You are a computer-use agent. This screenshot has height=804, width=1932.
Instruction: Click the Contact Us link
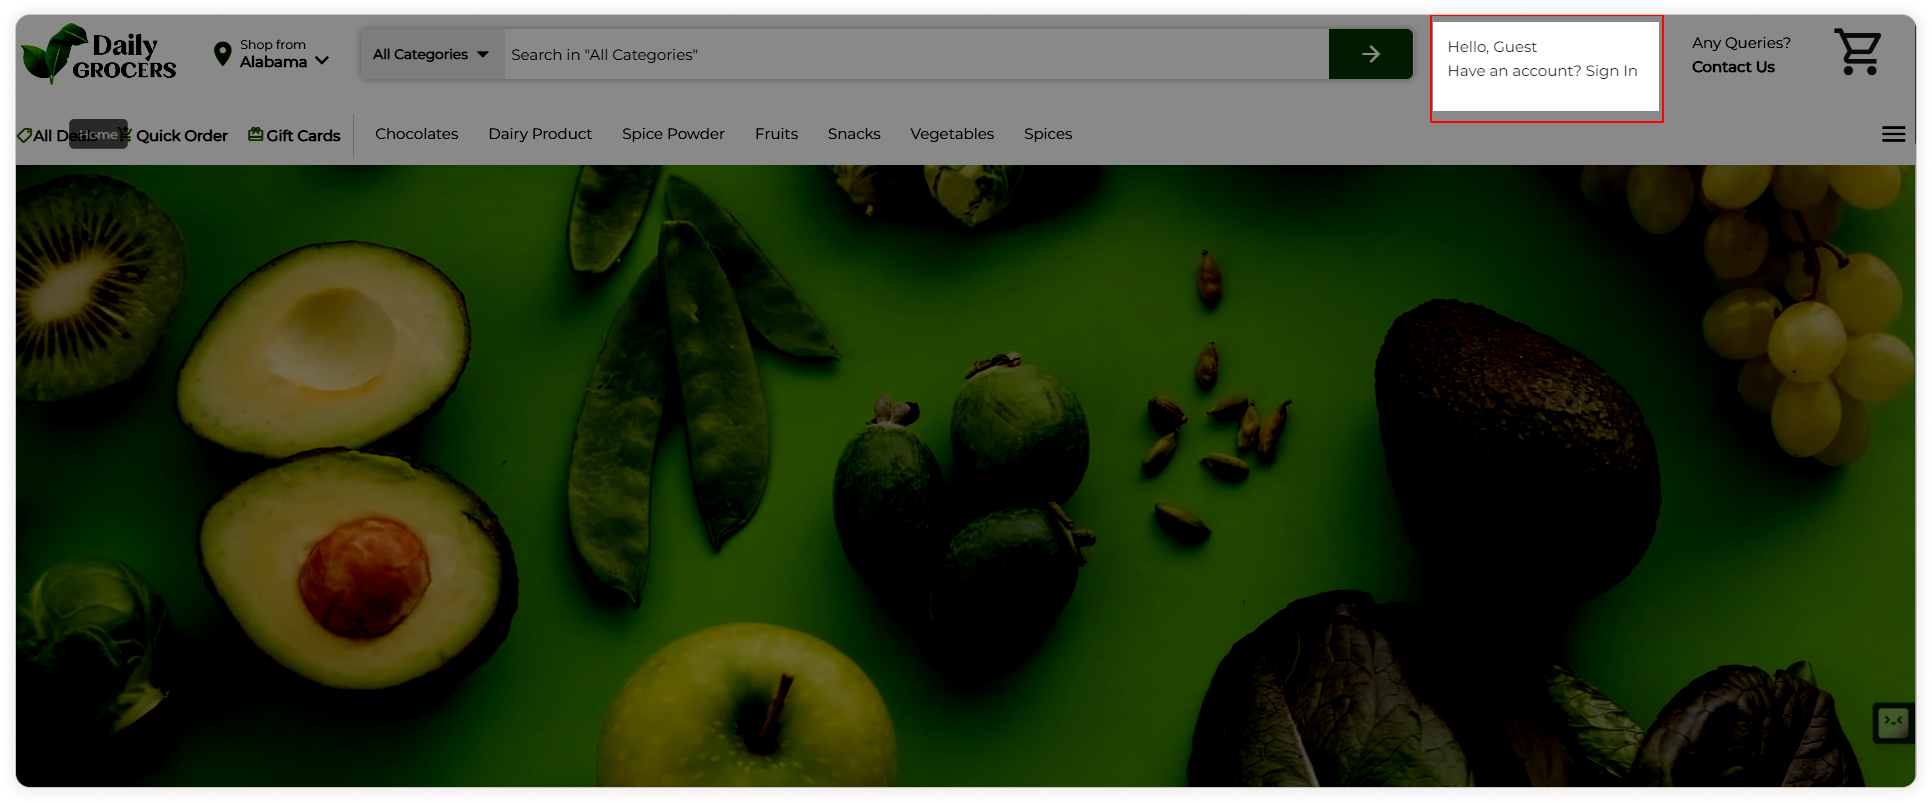tap(1733, 67)
